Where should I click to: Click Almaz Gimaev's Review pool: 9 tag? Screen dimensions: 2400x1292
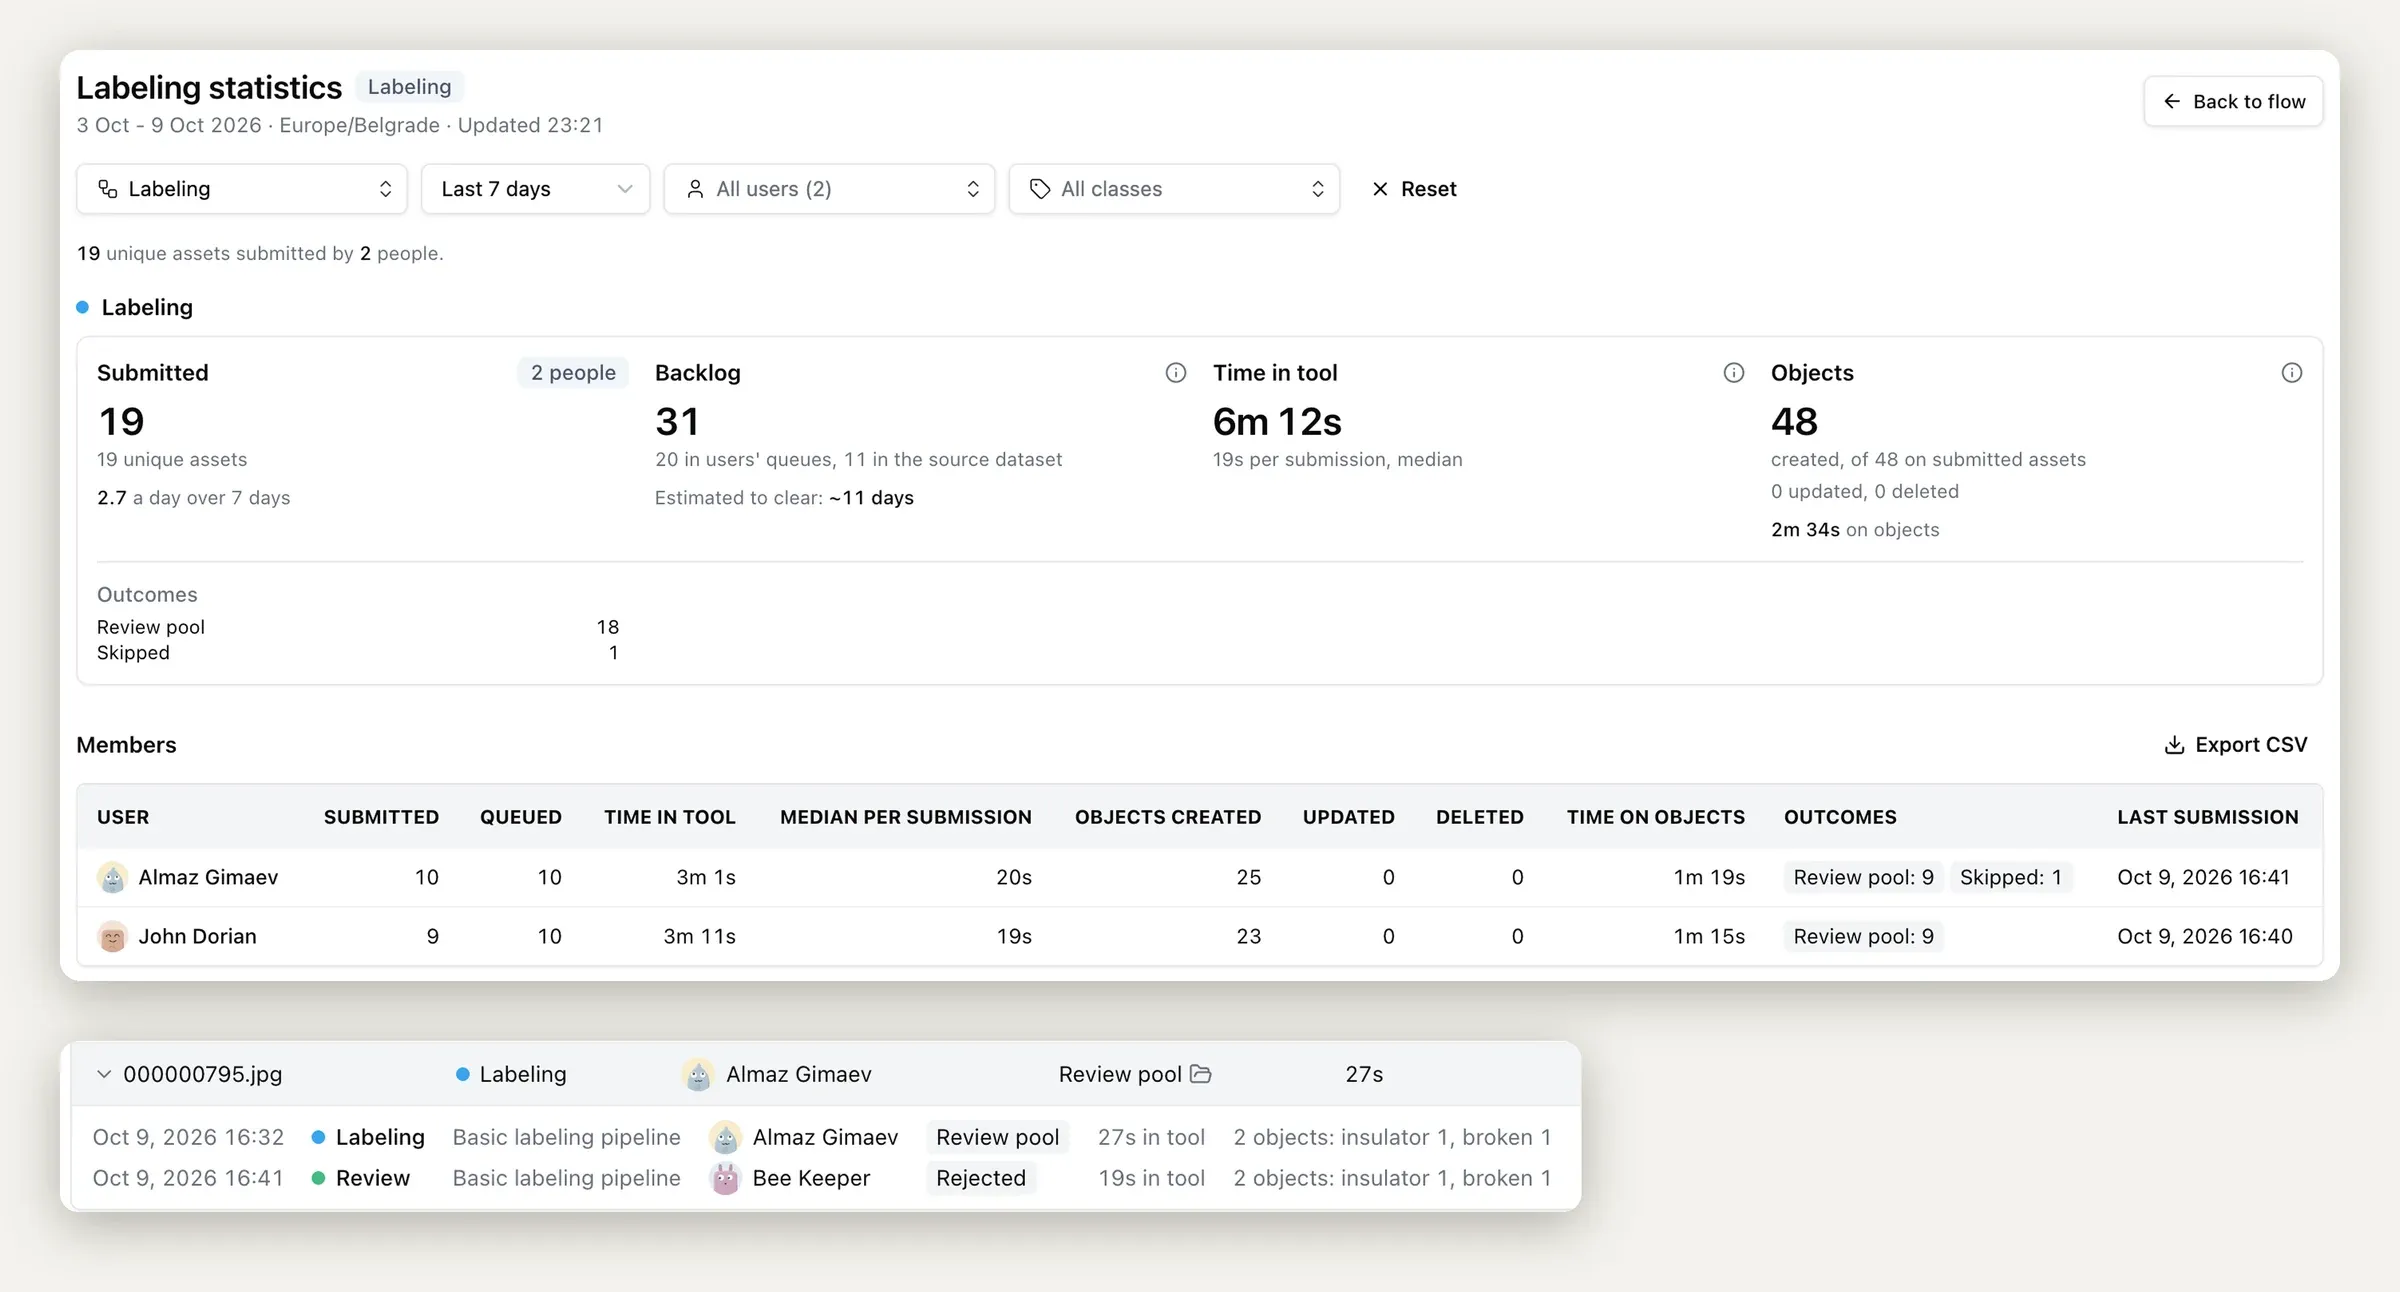(x=1863, y=878)
